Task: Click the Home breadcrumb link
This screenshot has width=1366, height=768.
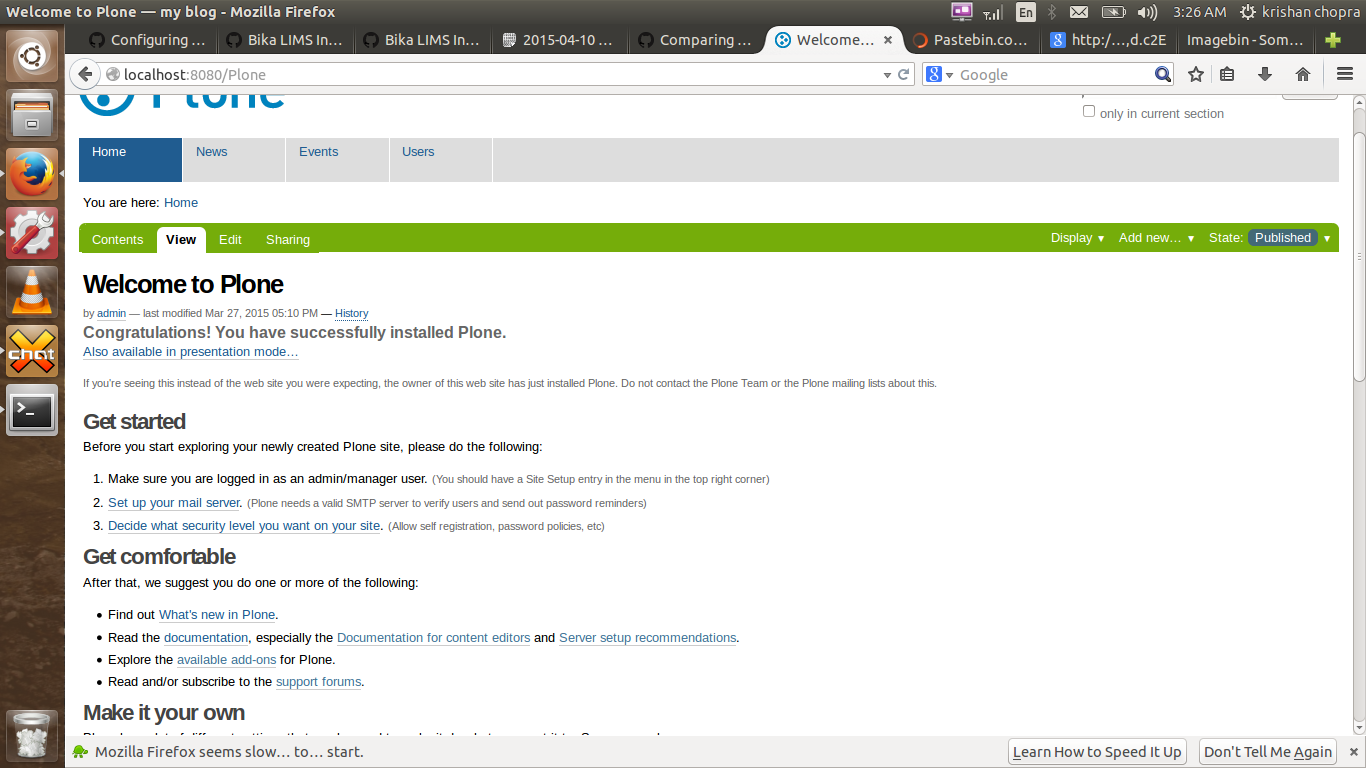Action: [x=181, y=203]
